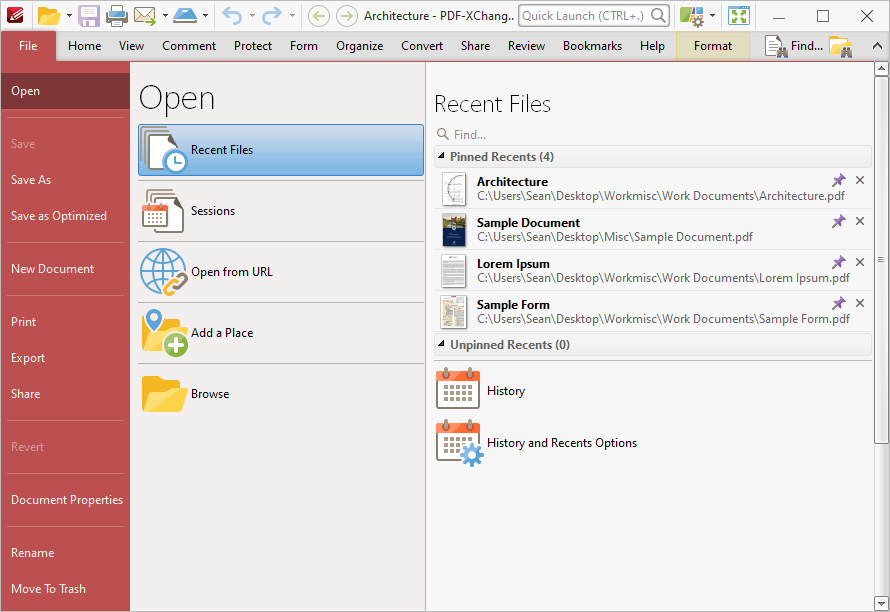Expand the Unpinned Recents section
Screen dimensions: 890x612
click(439, 344)
